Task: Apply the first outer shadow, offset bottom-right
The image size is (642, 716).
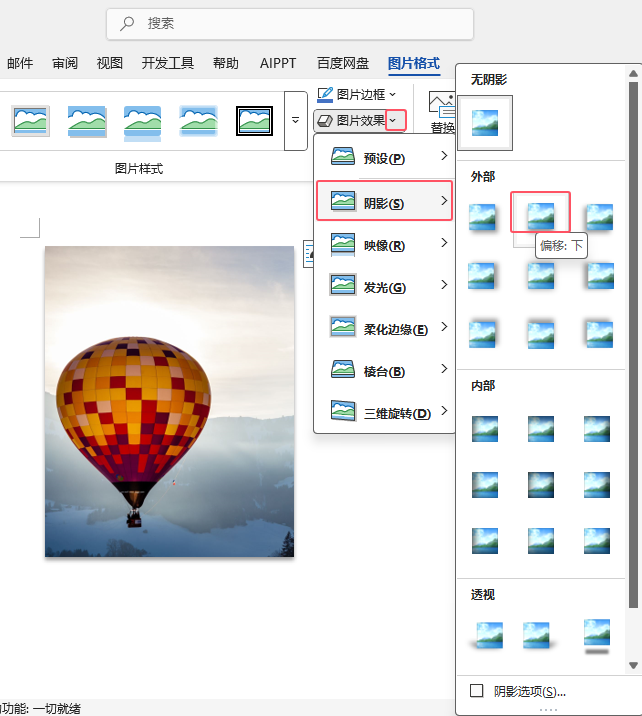Action: click(483, 217)
